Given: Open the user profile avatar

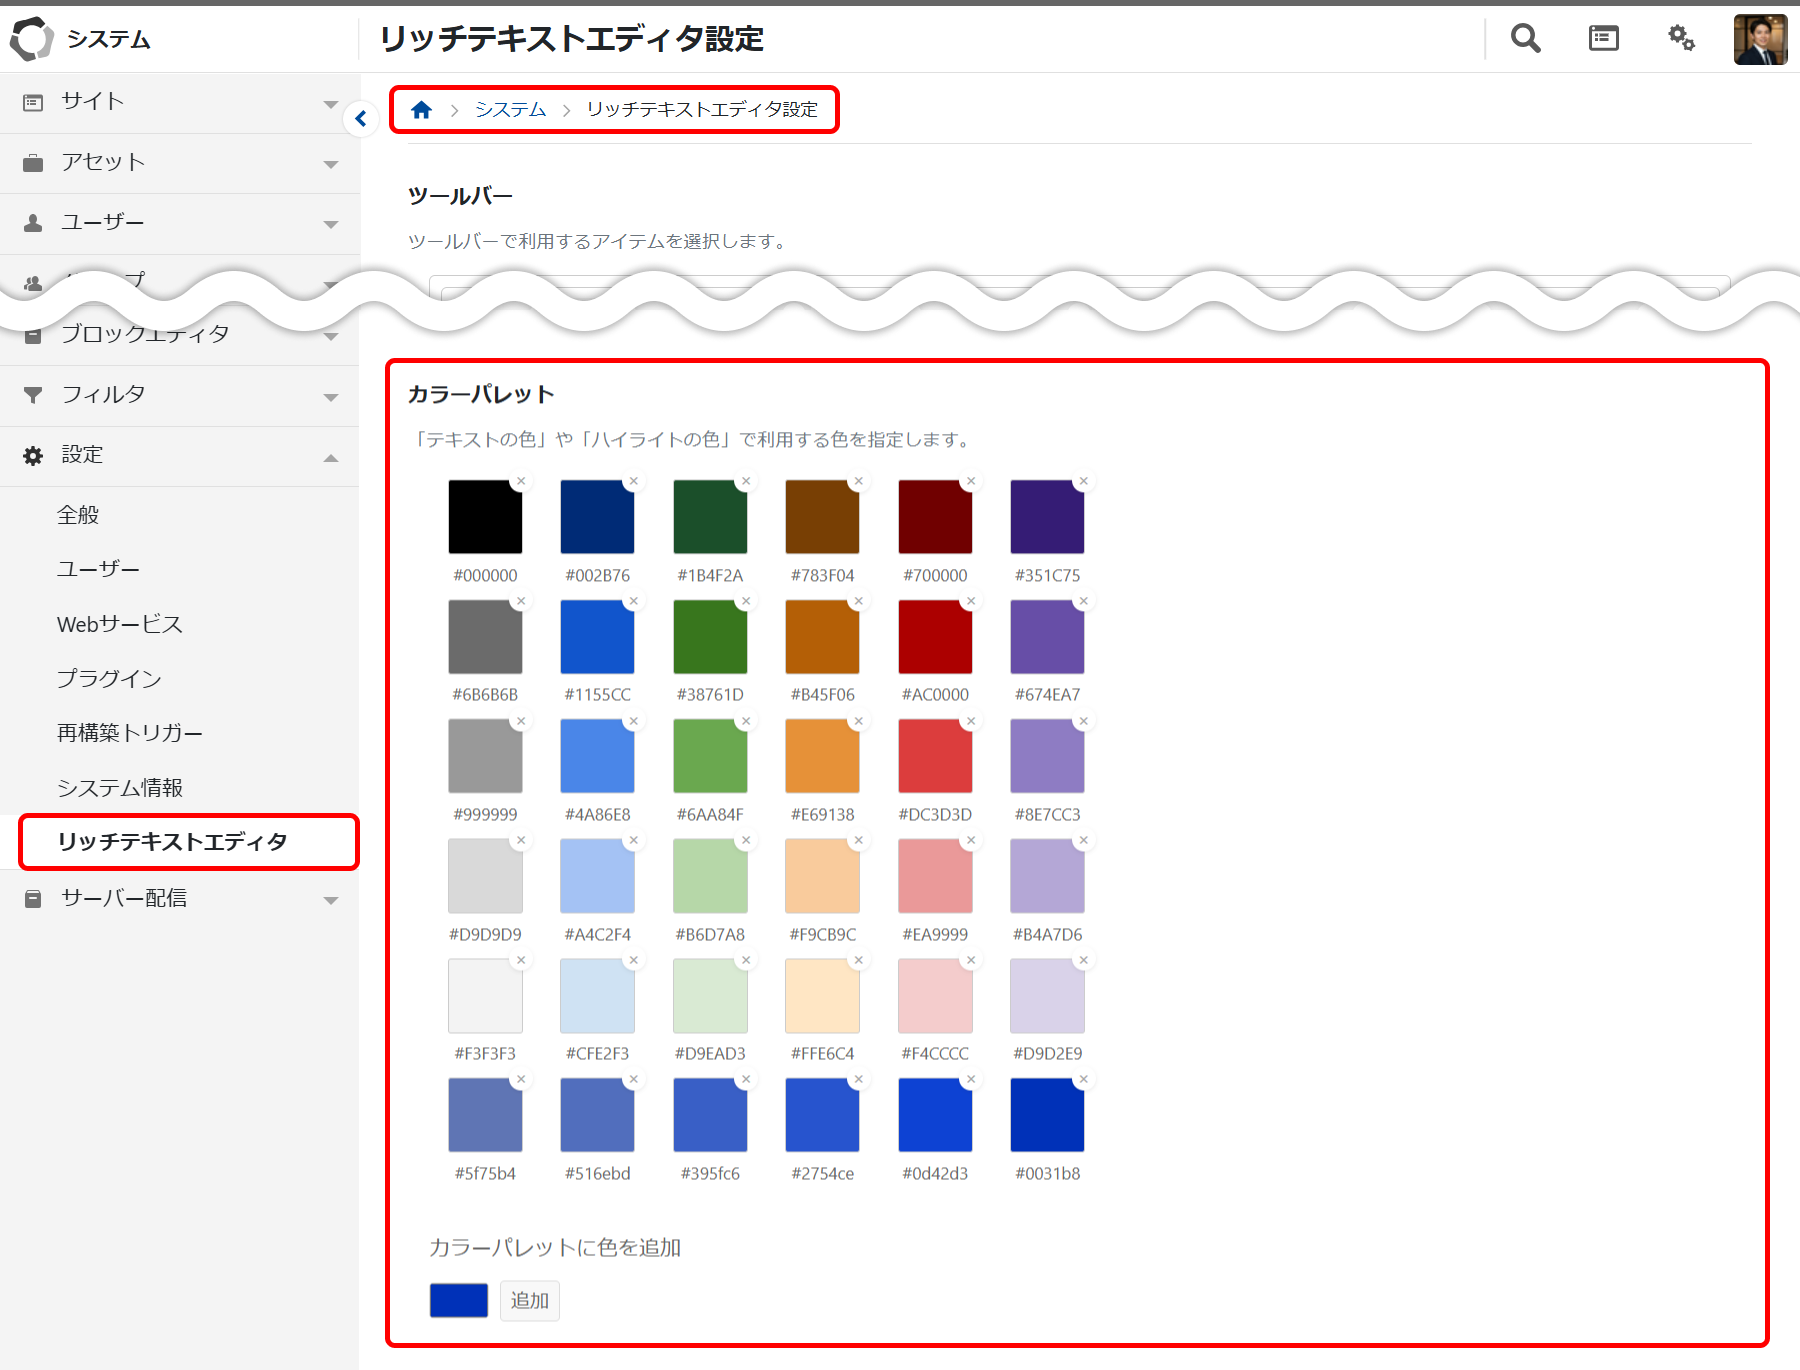Looking at the screenshot, I should pos(1759,40).
